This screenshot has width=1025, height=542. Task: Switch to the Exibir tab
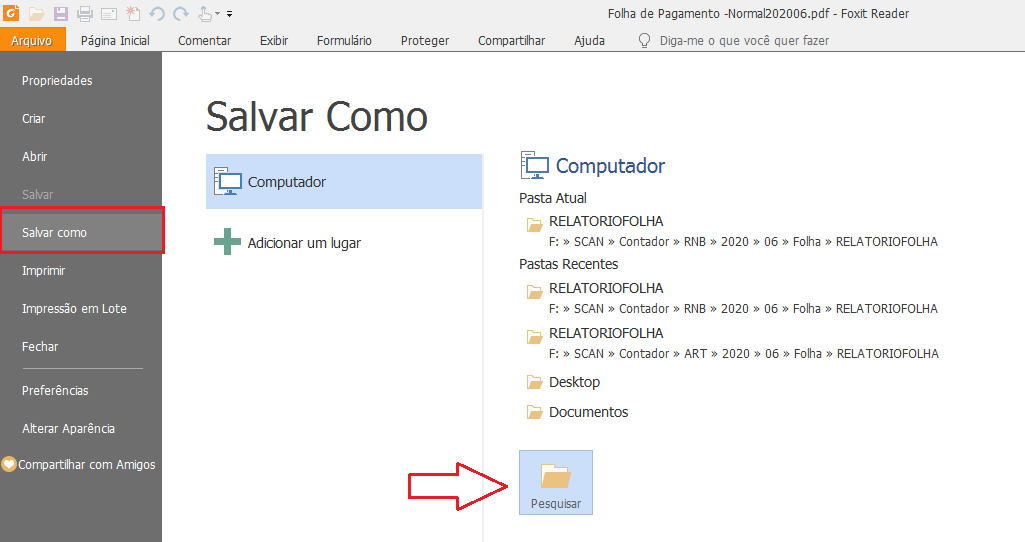274,41
